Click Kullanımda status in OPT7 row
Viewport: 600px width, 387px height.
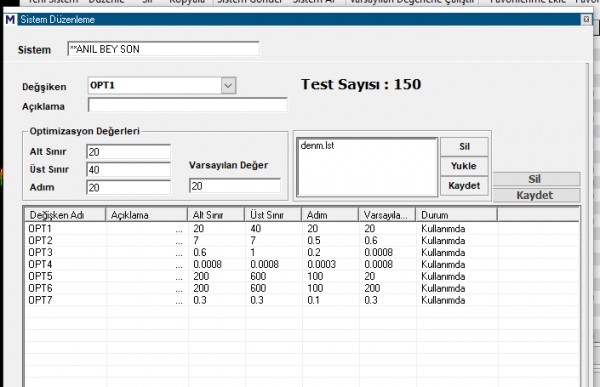tap(443, 300)
